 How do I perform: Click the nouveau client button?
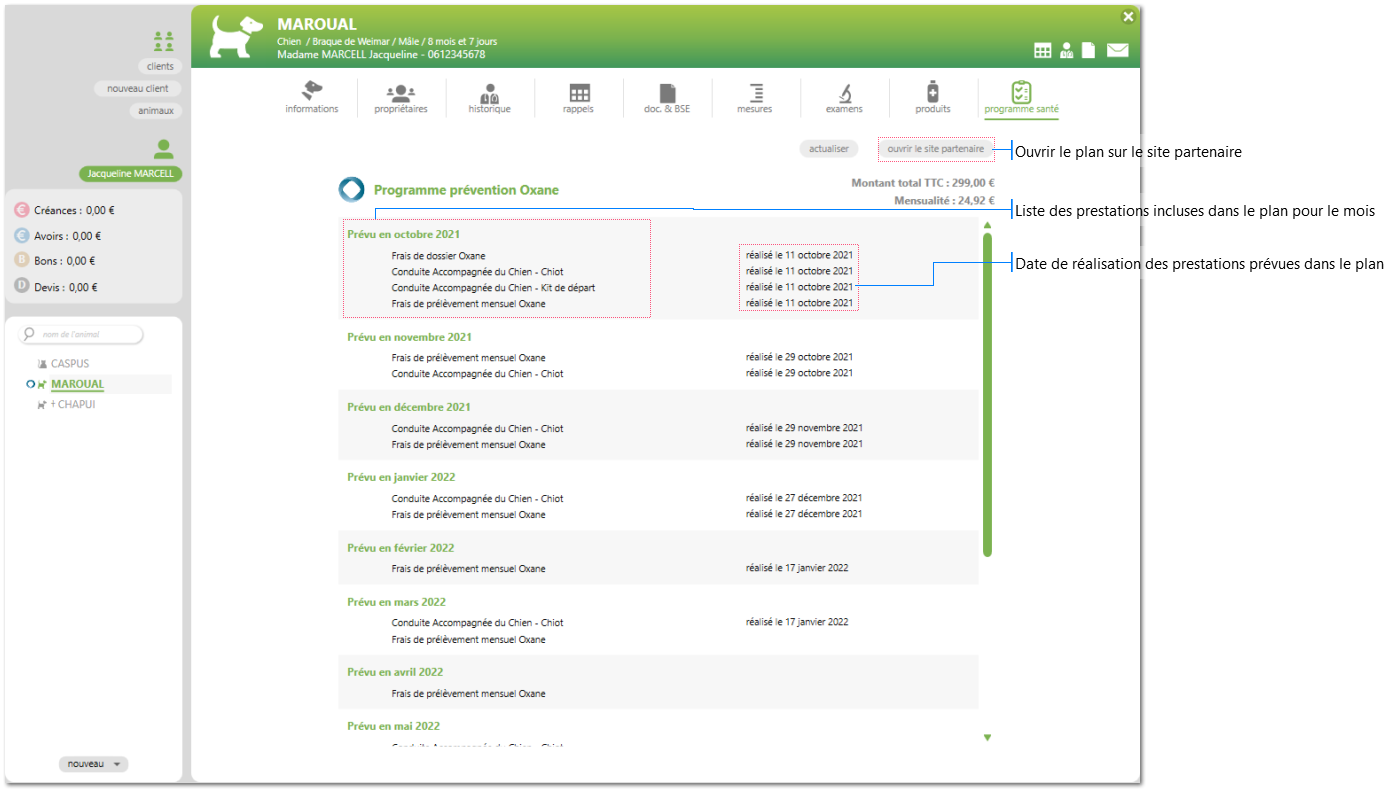[x=138, y=89]
